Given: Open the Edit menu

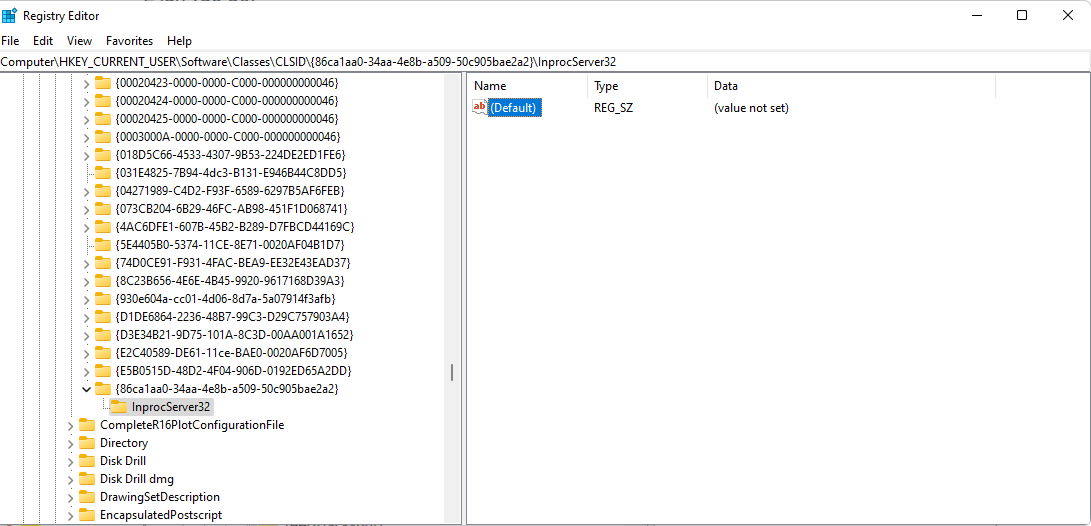Looking at the screenshot, I should pos(43,41).
